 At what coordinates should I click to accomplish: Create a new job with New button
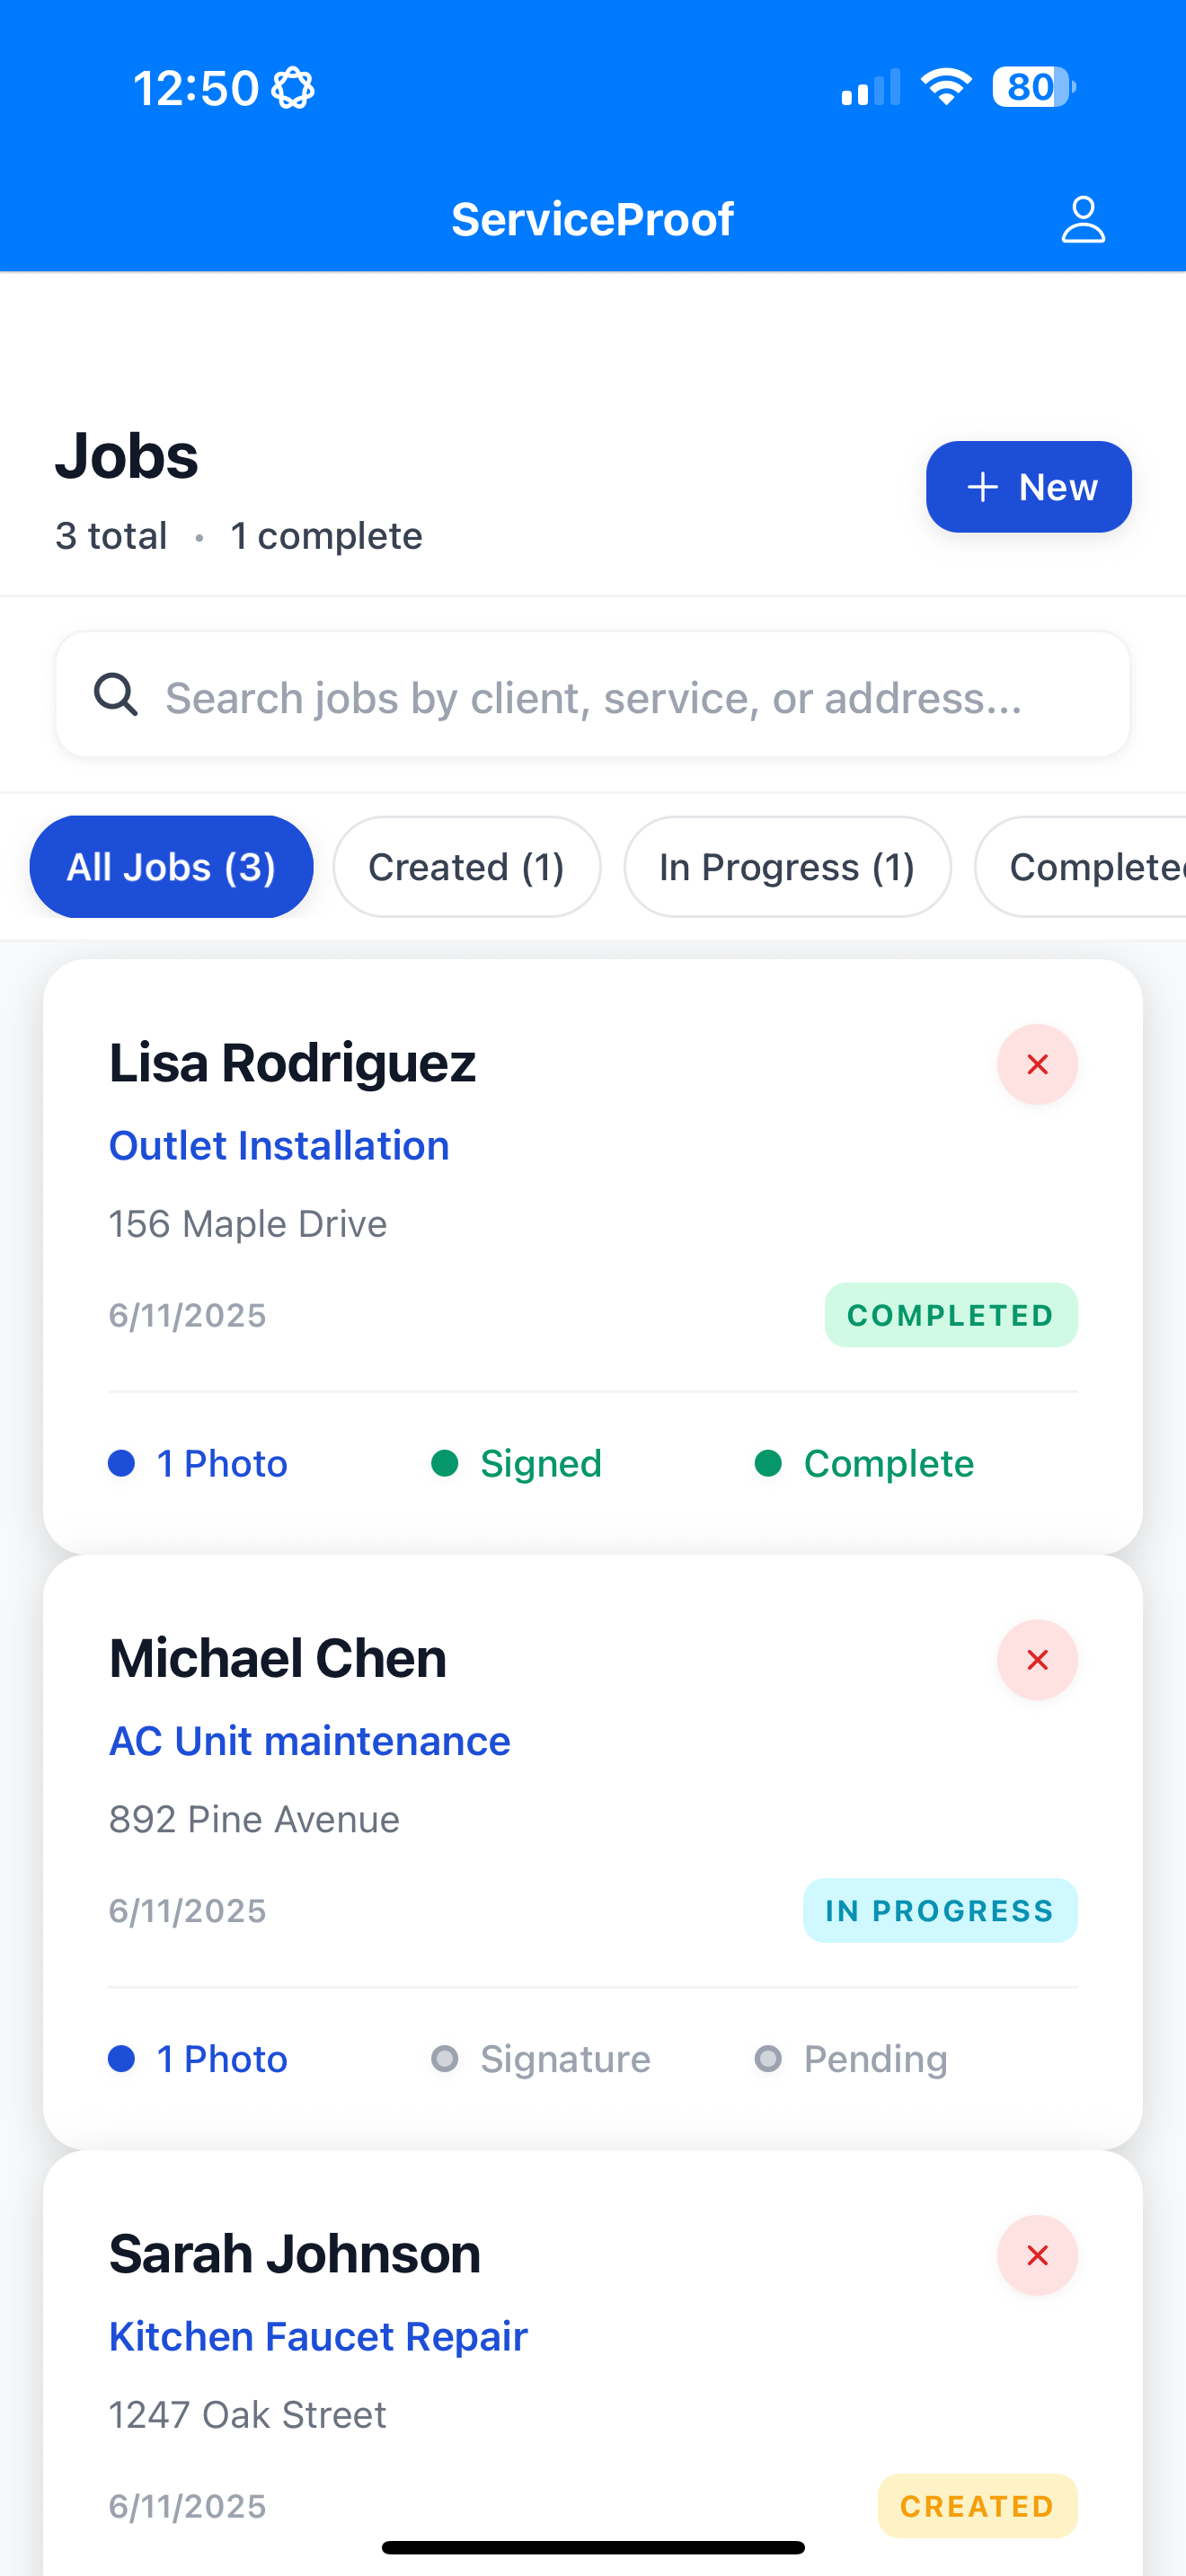pyautogui.click(x=1028, y=487)
